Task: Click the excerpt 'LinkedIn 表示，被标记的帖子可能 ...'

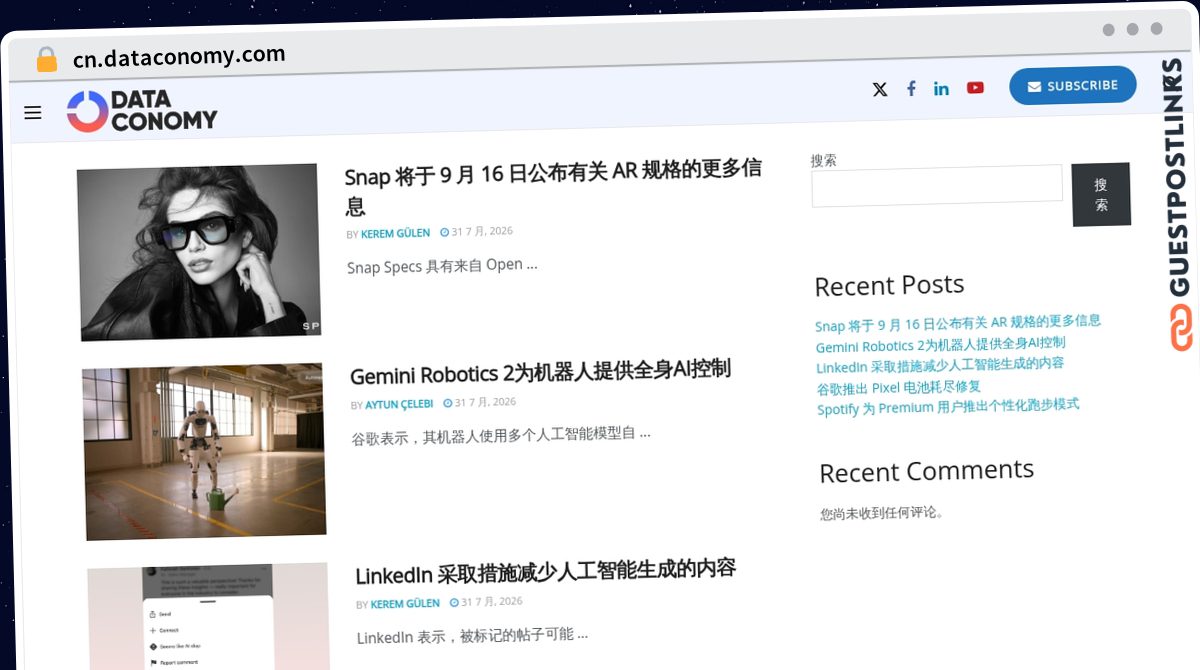Action: (472, 636)
